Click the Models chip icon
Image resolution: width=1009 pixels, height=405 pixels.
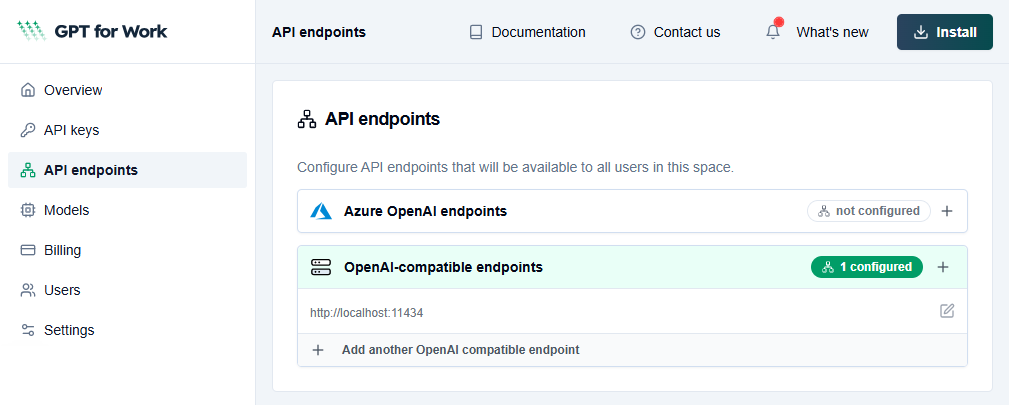pyautogui.click(x=28, y=210)
